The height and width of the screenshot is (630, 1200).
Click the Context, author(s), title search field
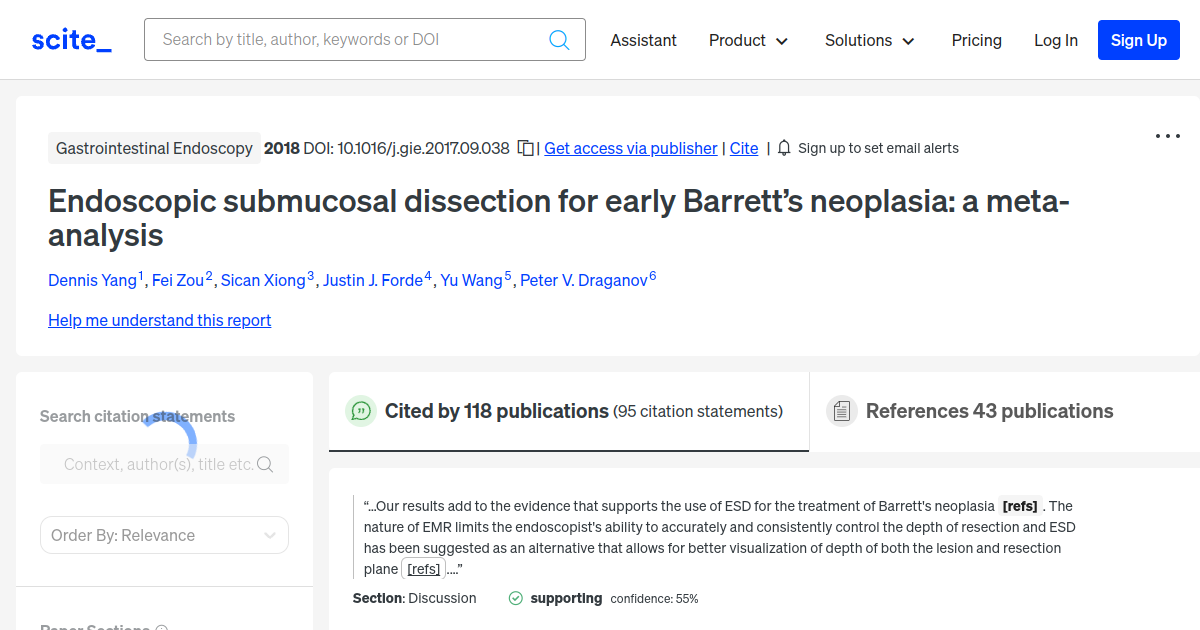[150, 464]
